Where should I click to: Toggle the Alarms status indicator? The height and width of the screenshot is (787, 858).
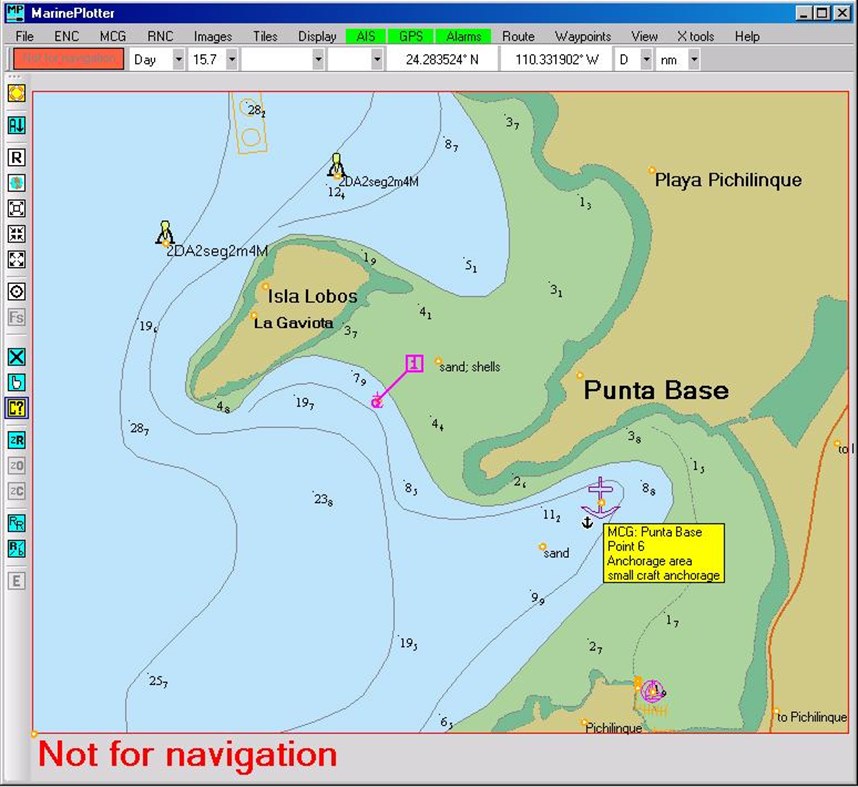click(463, 35)
